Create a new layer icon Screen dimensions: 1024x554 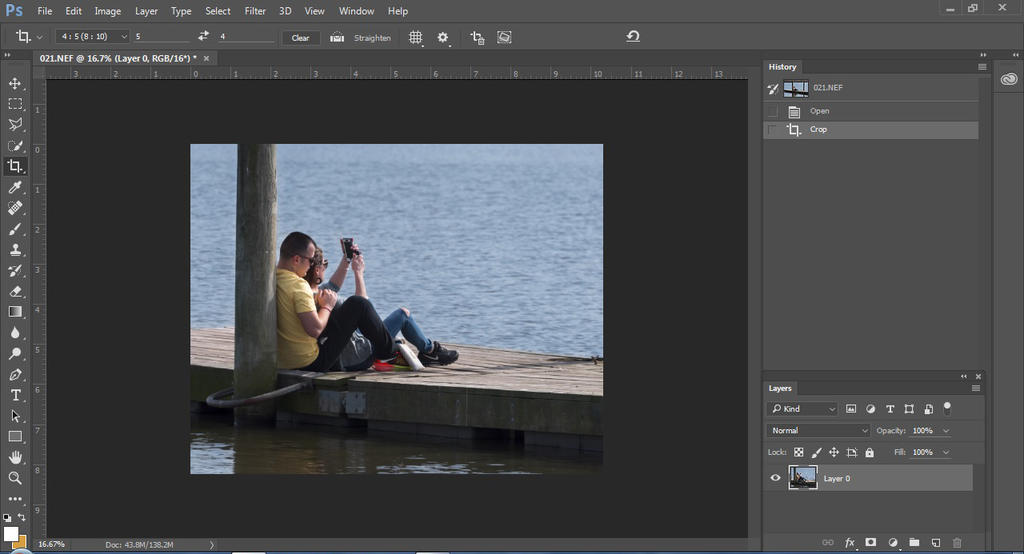[x=935, y=542]
